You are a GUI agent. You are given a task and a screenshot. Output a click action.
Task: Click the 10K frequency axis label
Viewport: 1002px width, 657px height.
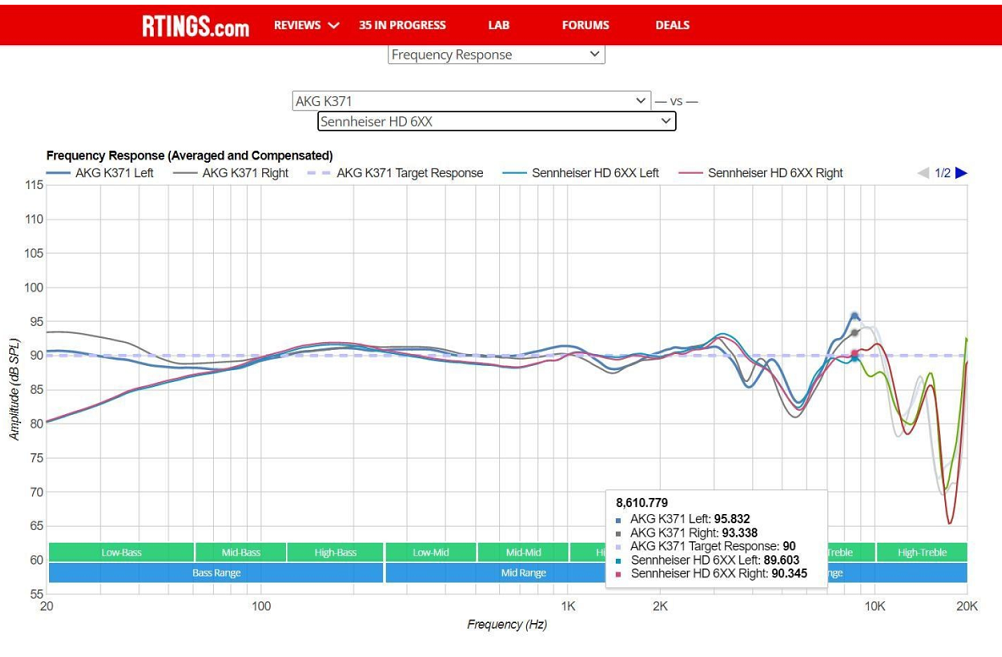point(874,606)
